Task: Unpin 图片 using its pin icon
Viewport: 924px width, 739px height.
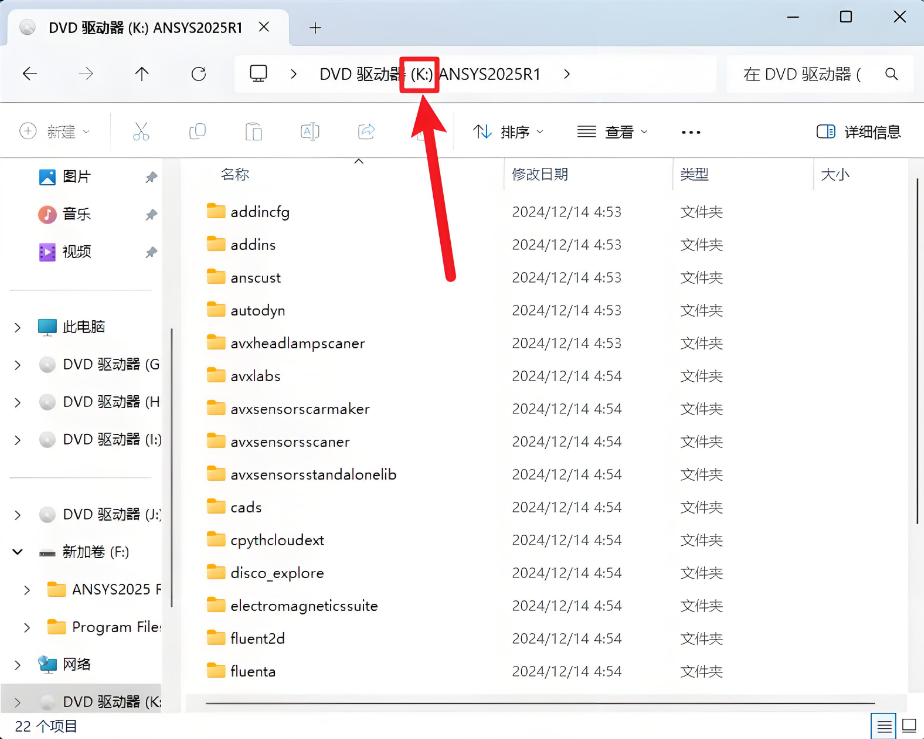Action: [151, 177]
